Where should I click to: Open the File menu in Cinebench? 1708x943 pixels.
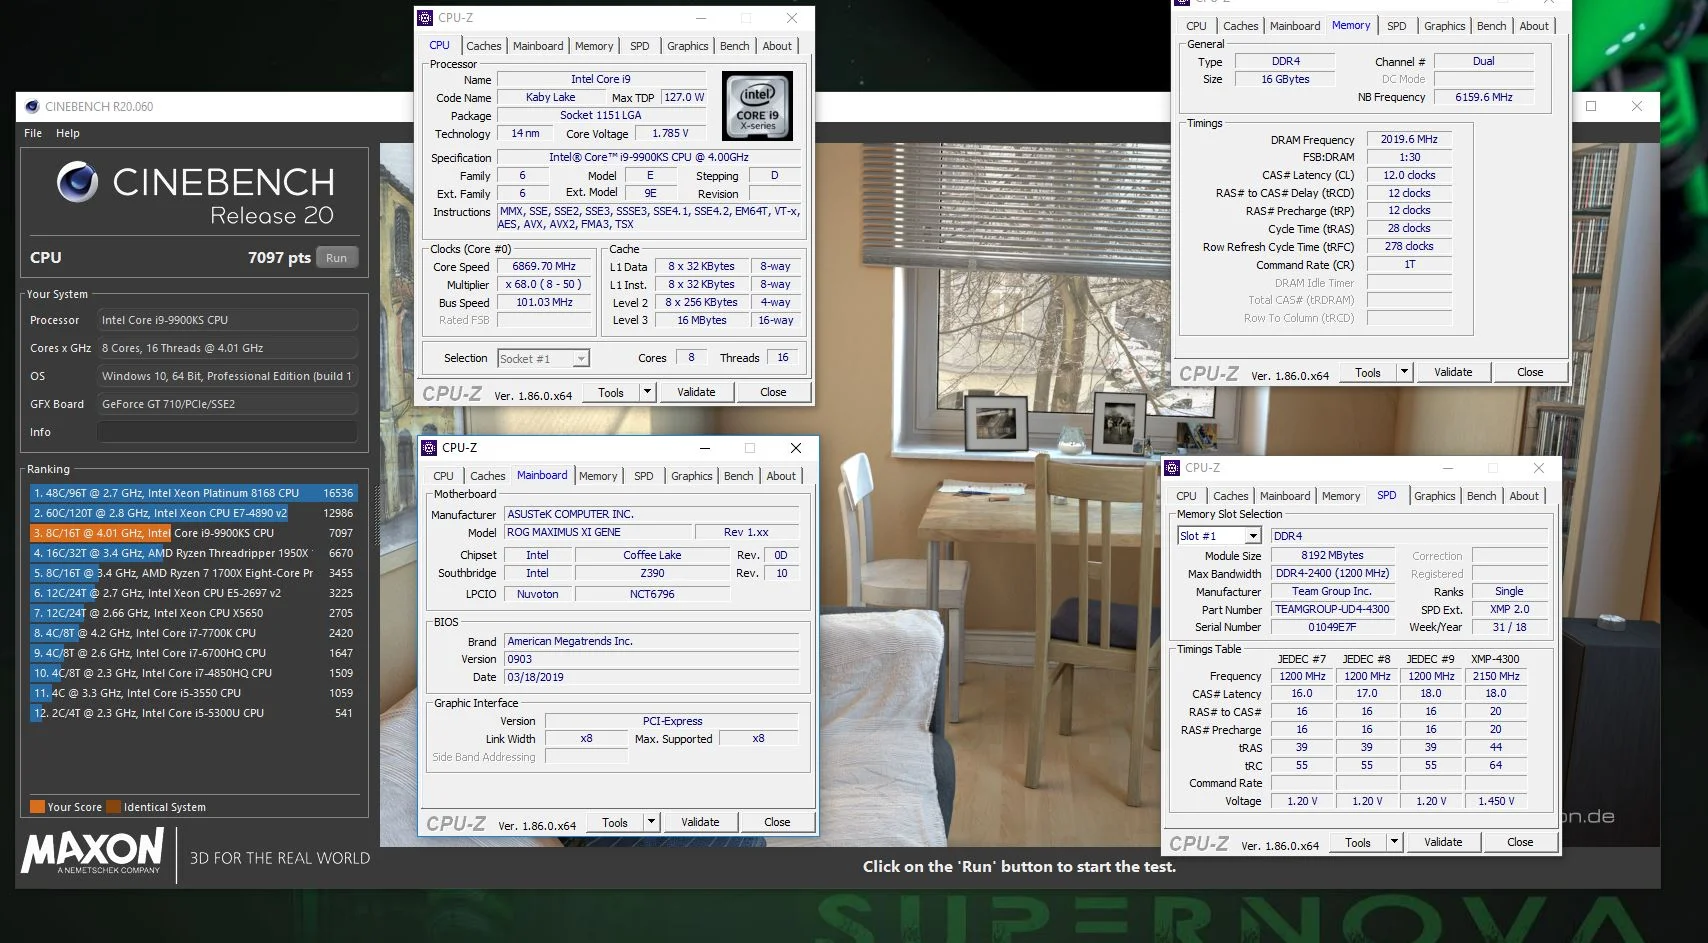click(33, 133)
